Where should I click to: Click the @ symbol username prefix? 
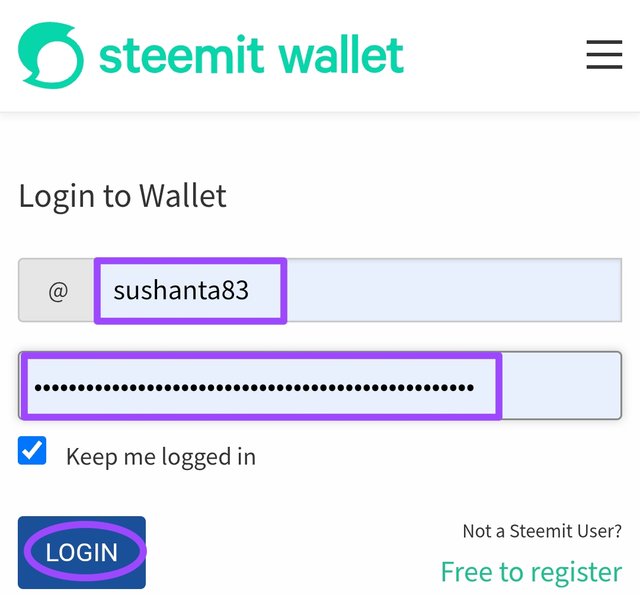(x=58, y=292)
